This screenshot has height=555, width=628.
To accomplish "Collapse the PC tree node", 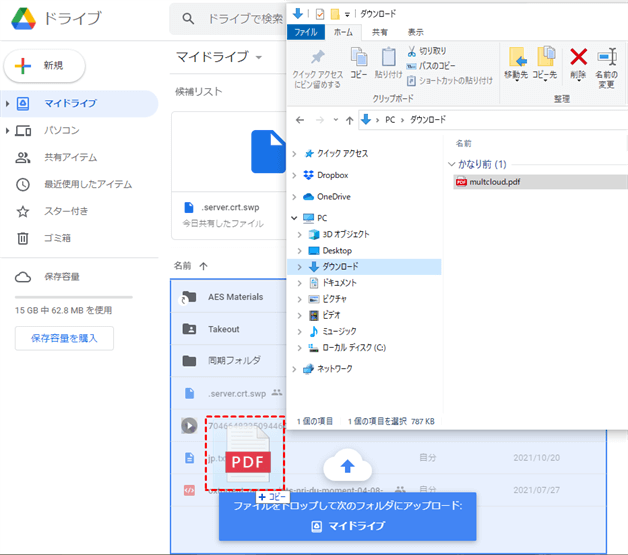I will pyautogui.click(x=294, y=218).
